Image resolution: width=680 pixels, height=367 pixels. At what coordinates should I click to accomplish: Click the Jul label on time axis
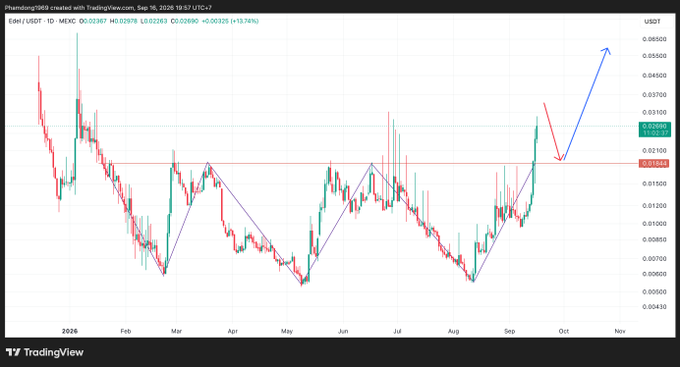tap(397, 331)
